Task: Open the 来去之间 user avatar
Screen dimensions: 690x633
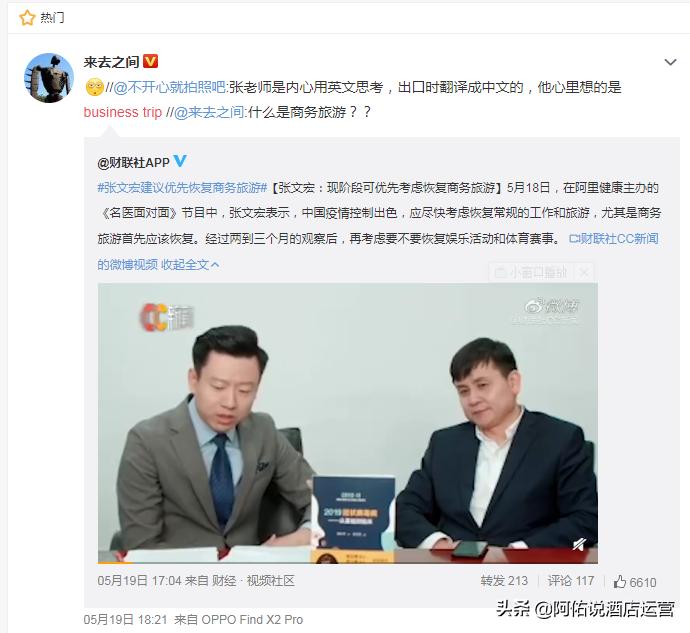Action: (49, 78)
